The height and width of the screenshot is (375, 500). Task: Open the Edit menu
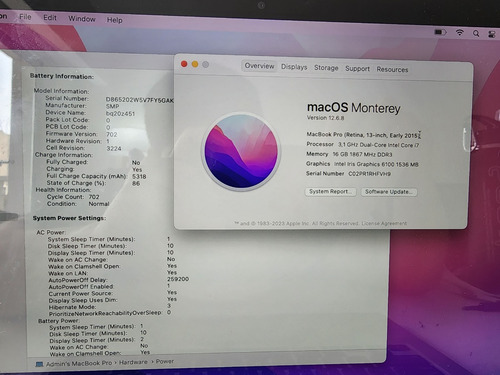(x=50, y=18)
